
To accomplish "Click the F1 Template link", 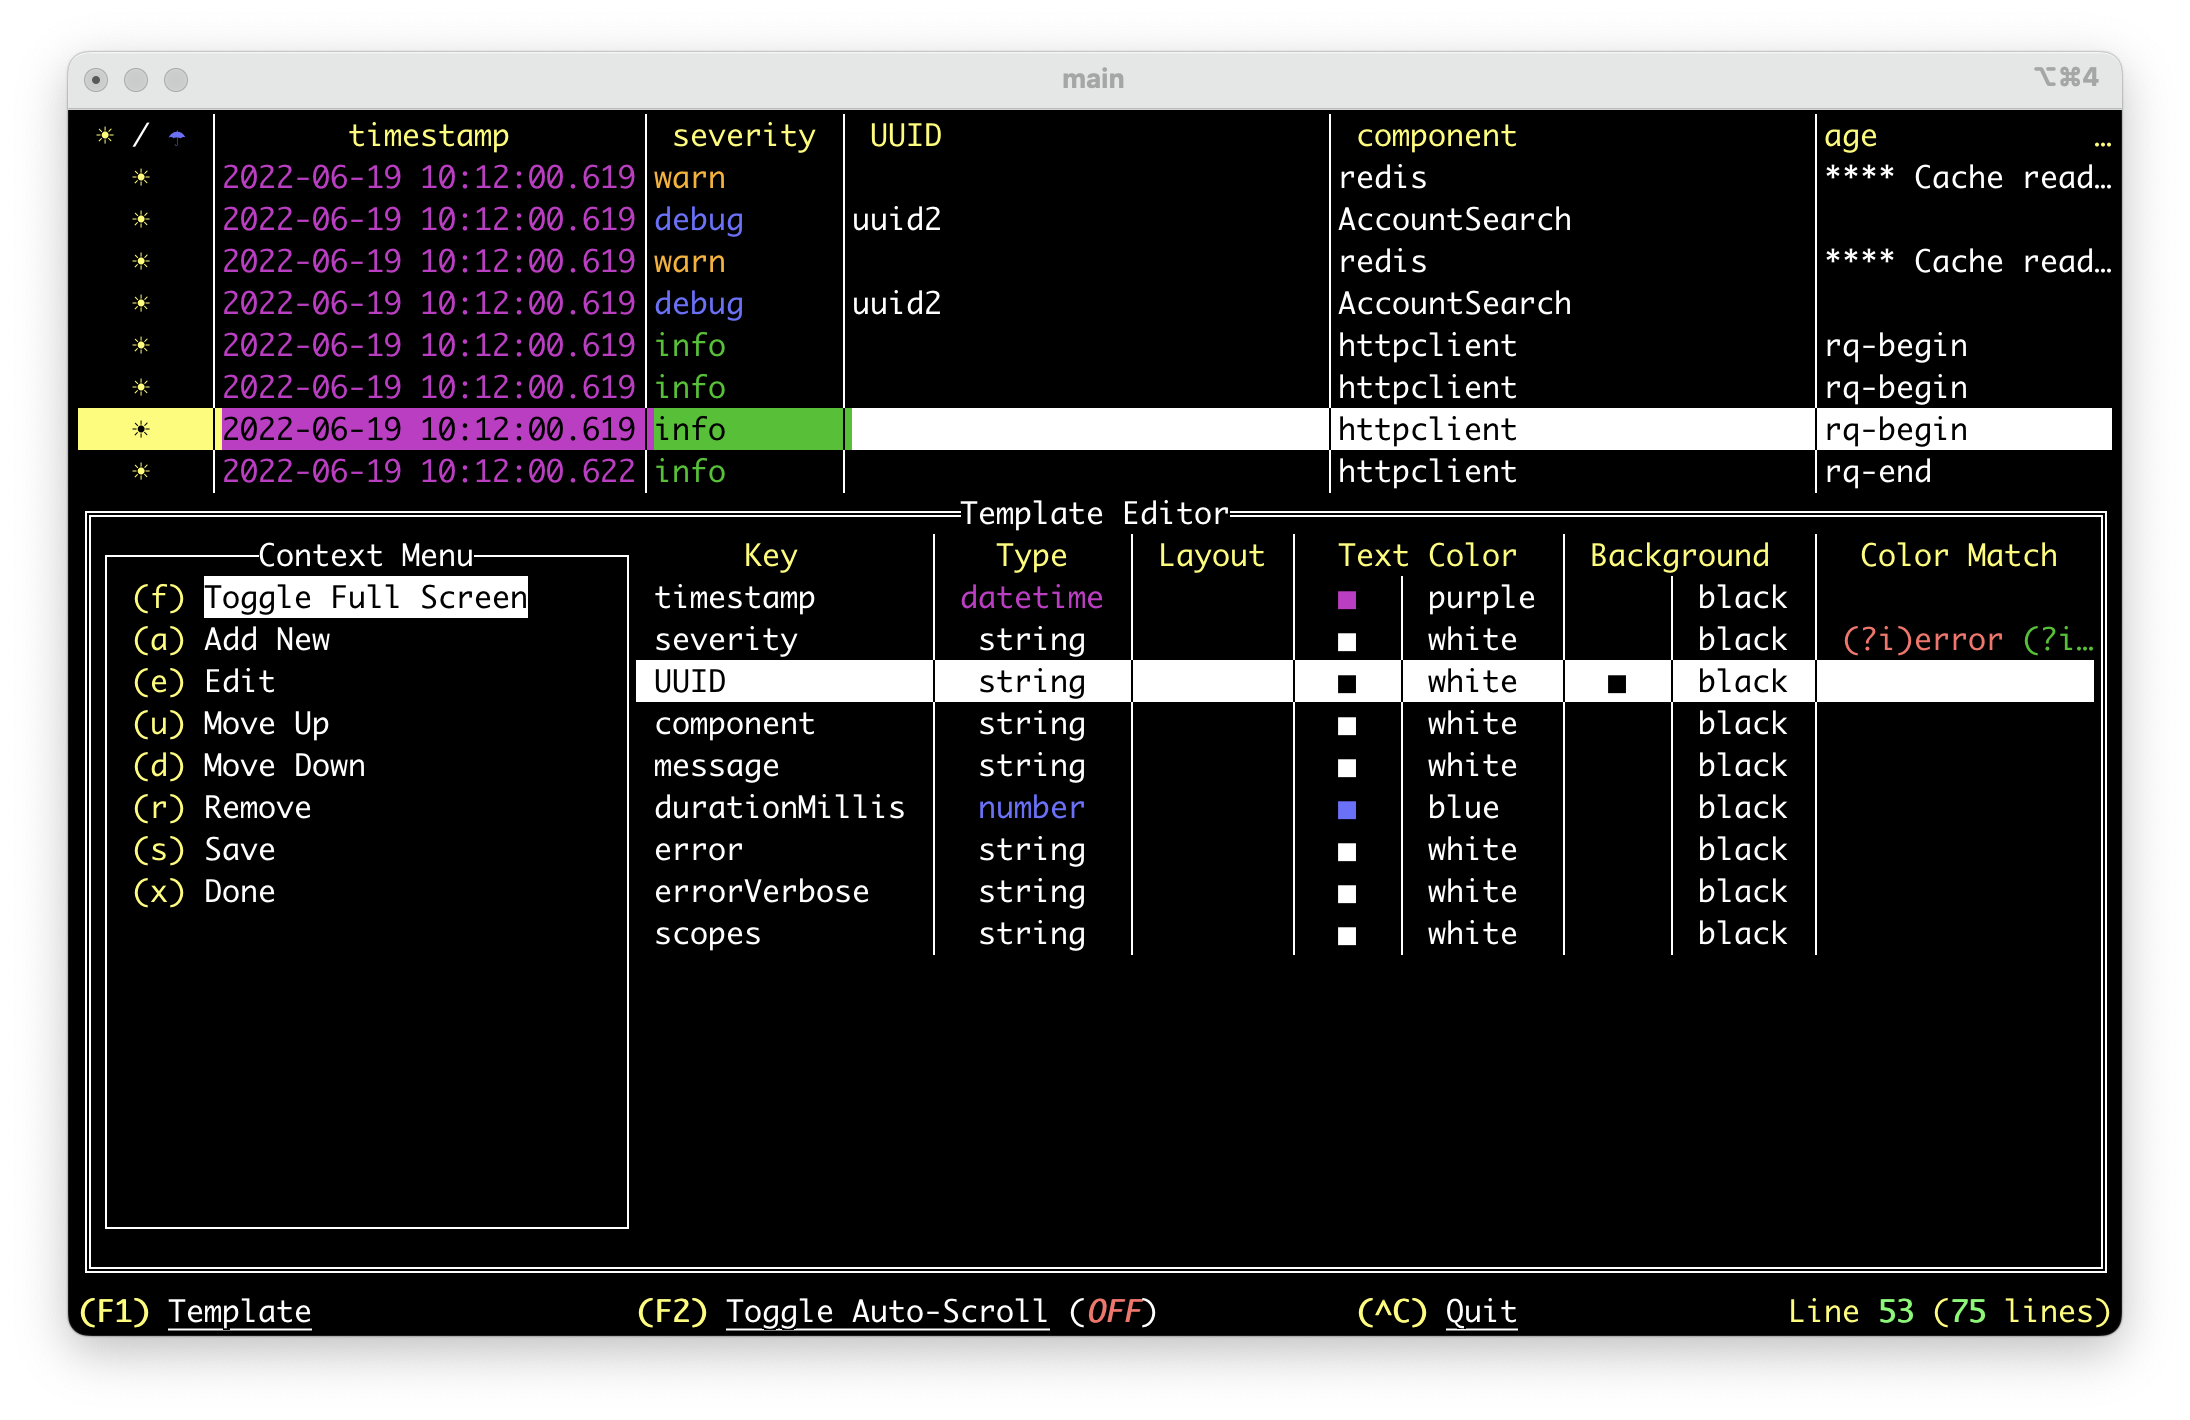I will coord(239,1311).
